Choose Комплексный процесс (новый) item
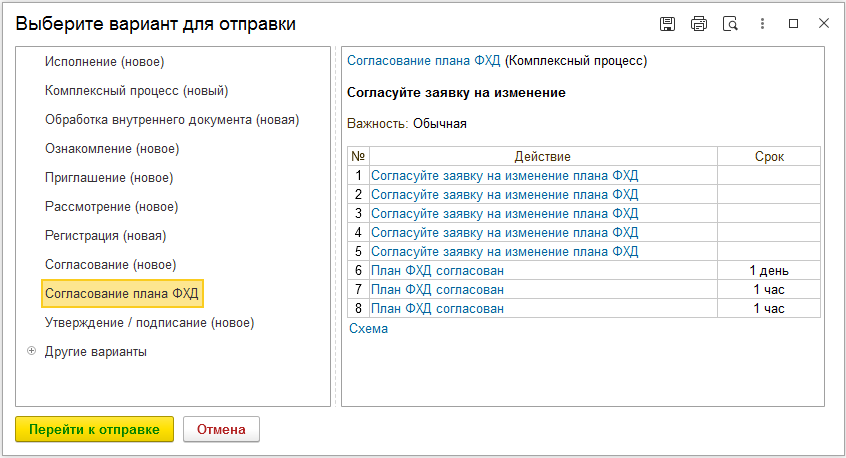The width and height of the screenshot is (846, 458). point(137,91)
